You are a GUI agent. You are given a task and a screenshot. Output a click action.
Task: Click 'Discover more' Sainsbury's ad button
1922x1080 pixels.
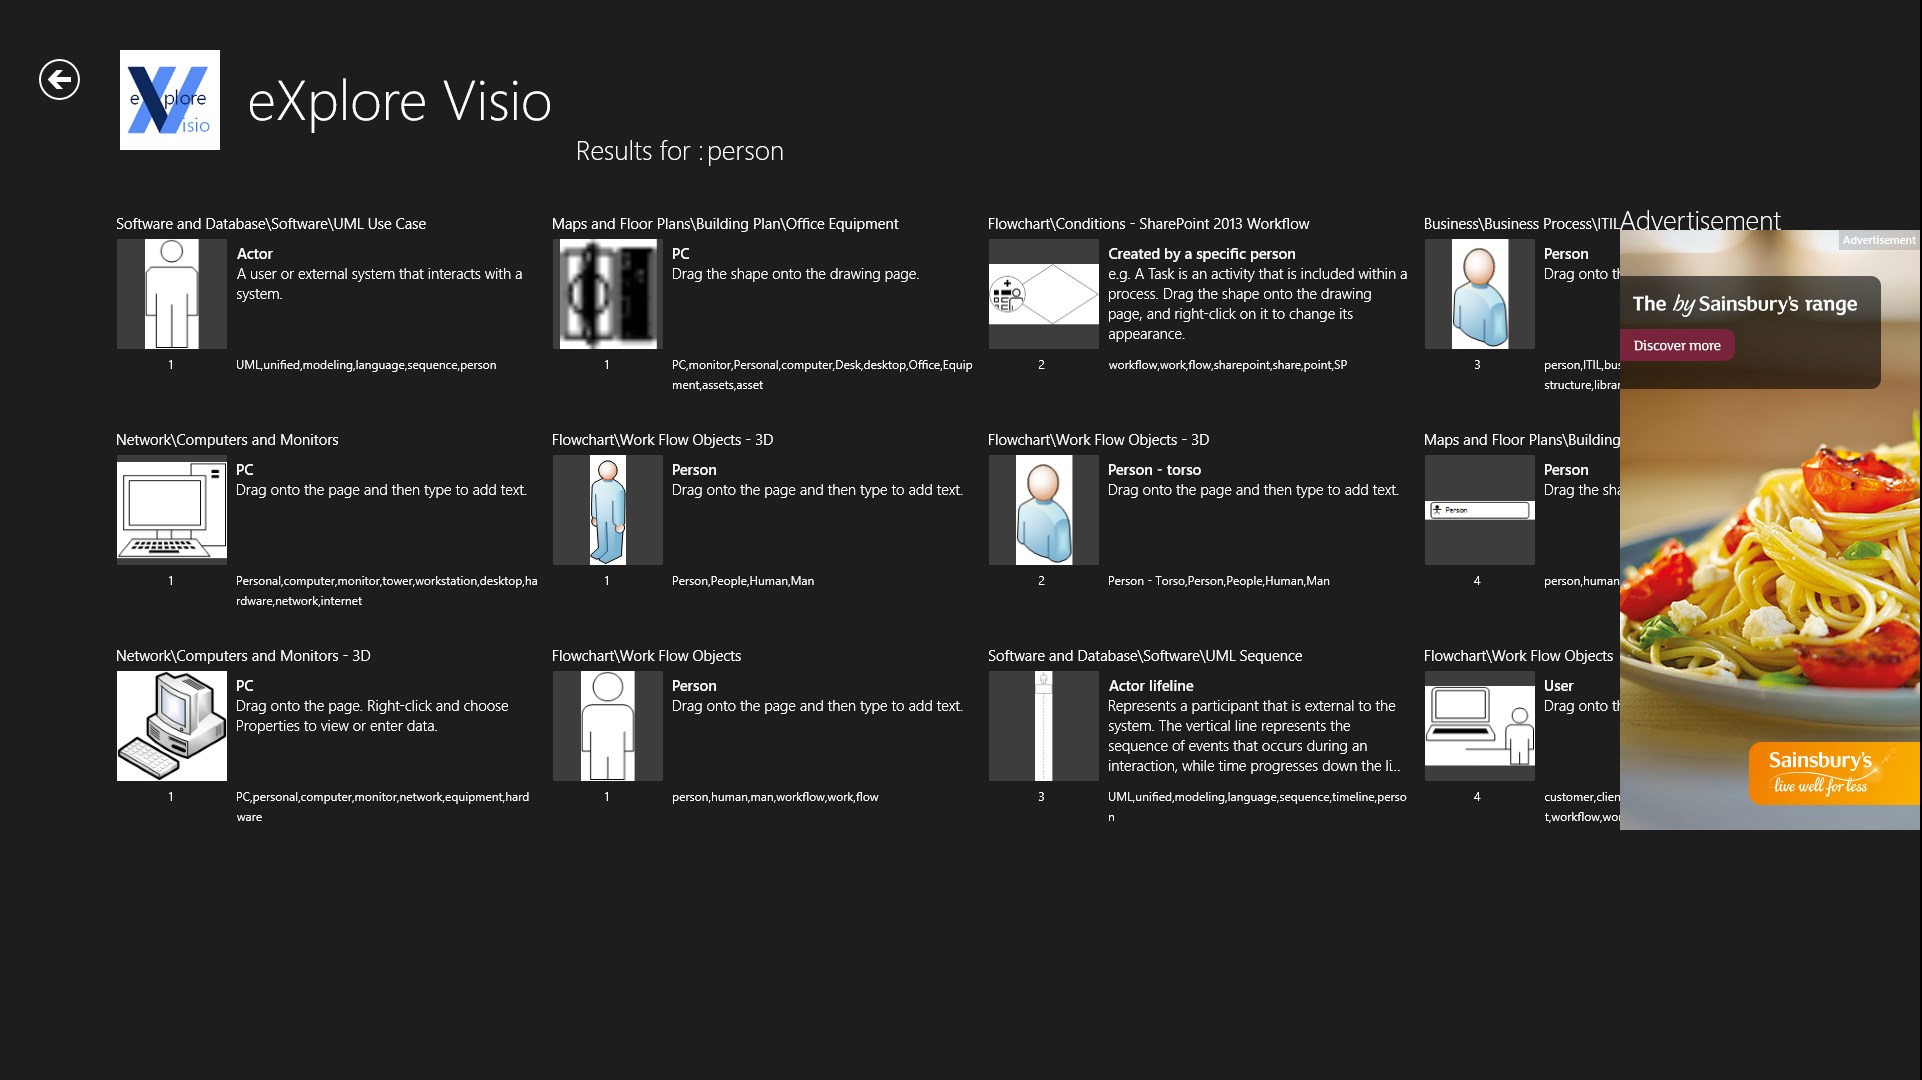1676,345
